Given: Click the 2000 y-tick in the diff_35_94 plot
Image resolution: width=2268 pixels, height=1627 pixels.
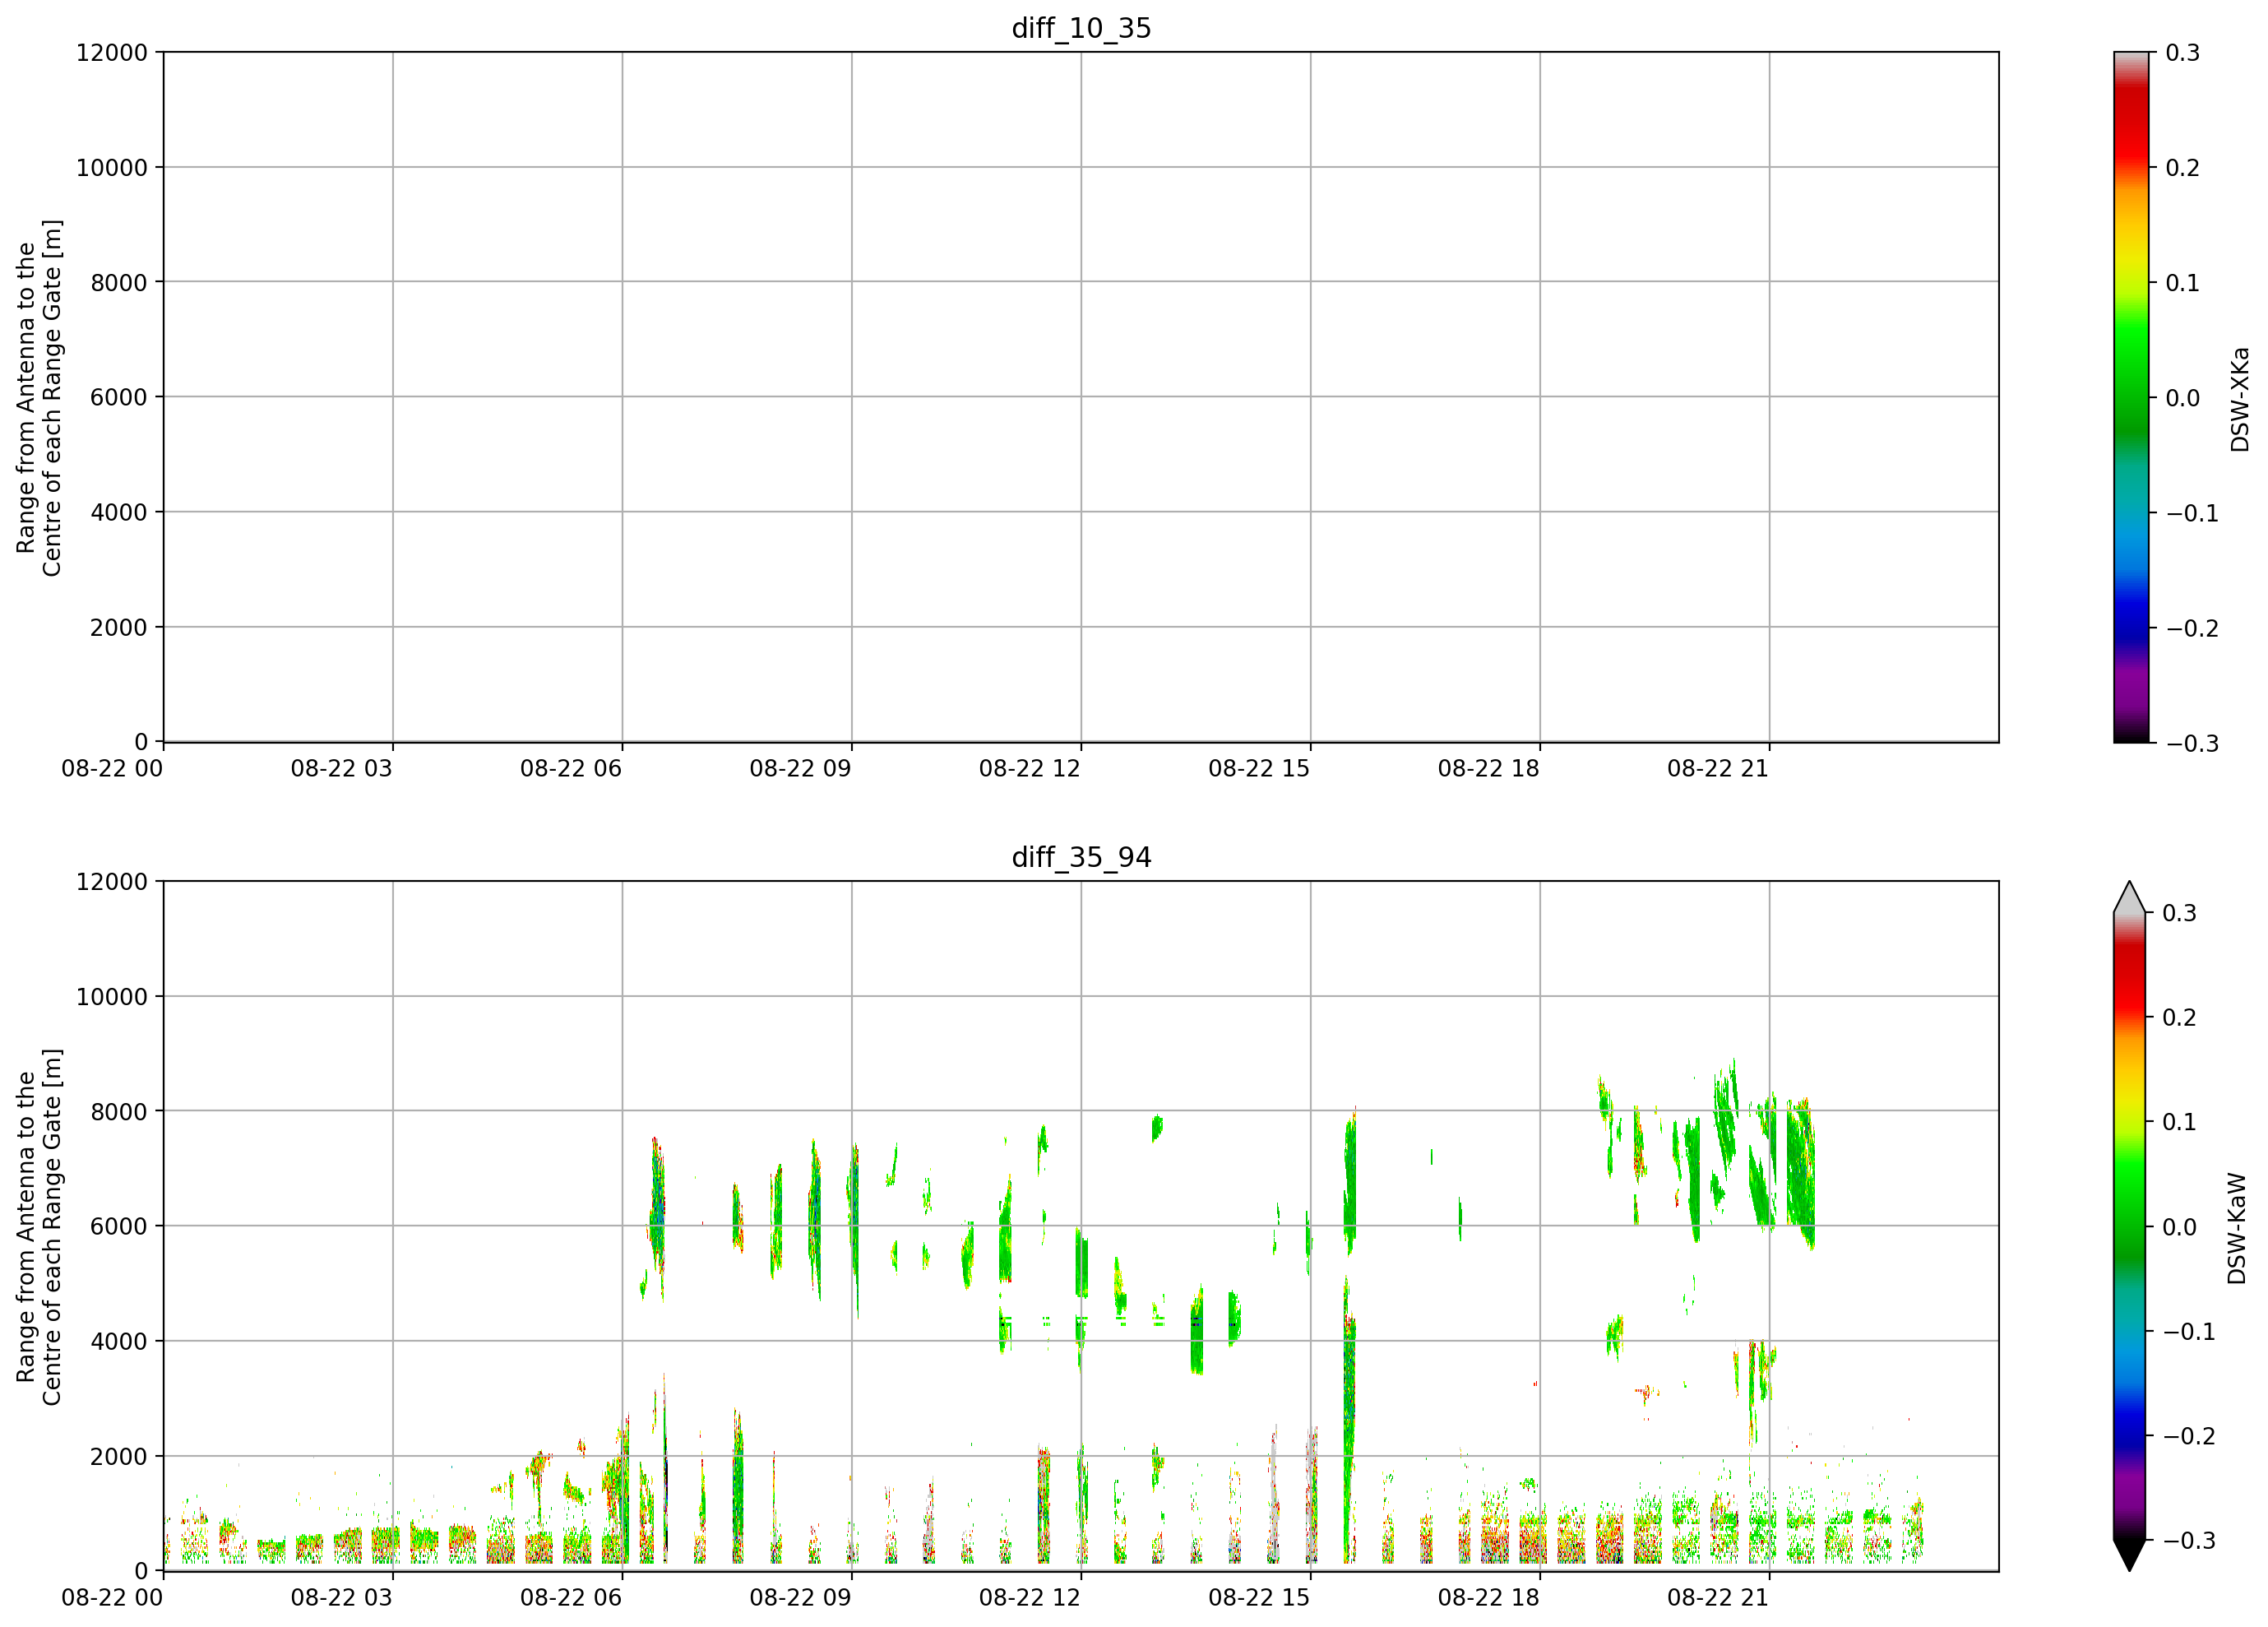Looking at the screenshot, I should 119,1457.
